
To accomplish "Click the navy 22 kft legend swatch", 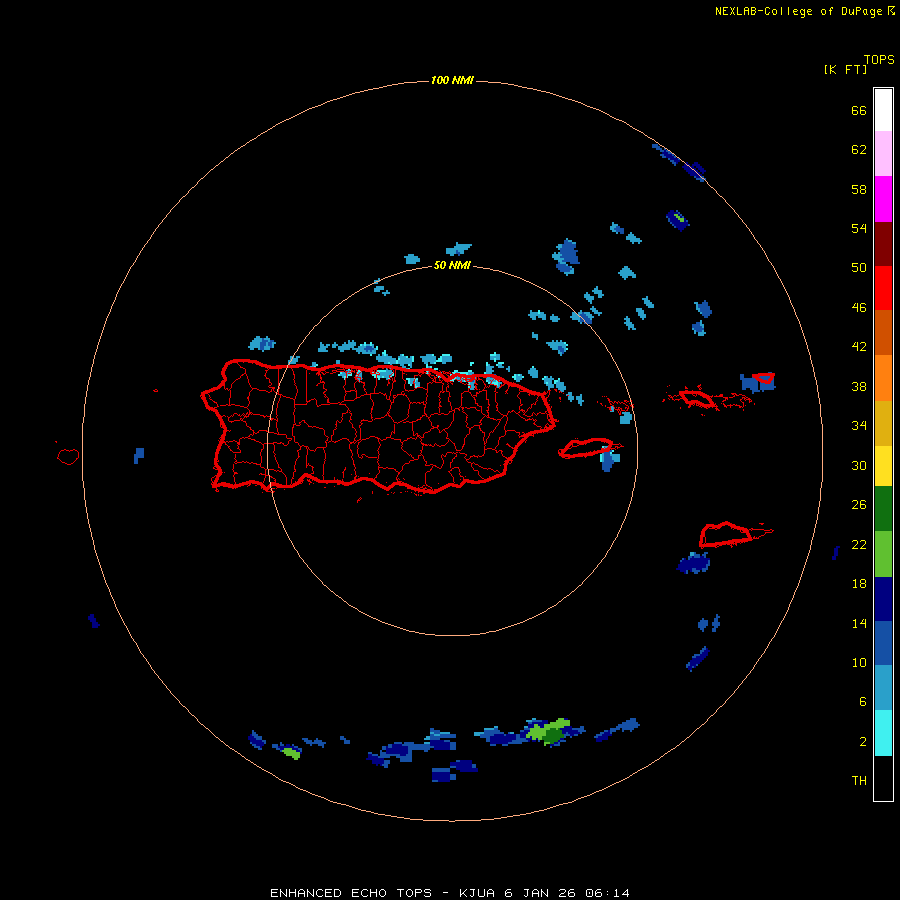I will pyautogui.click(x=883, y=599).
